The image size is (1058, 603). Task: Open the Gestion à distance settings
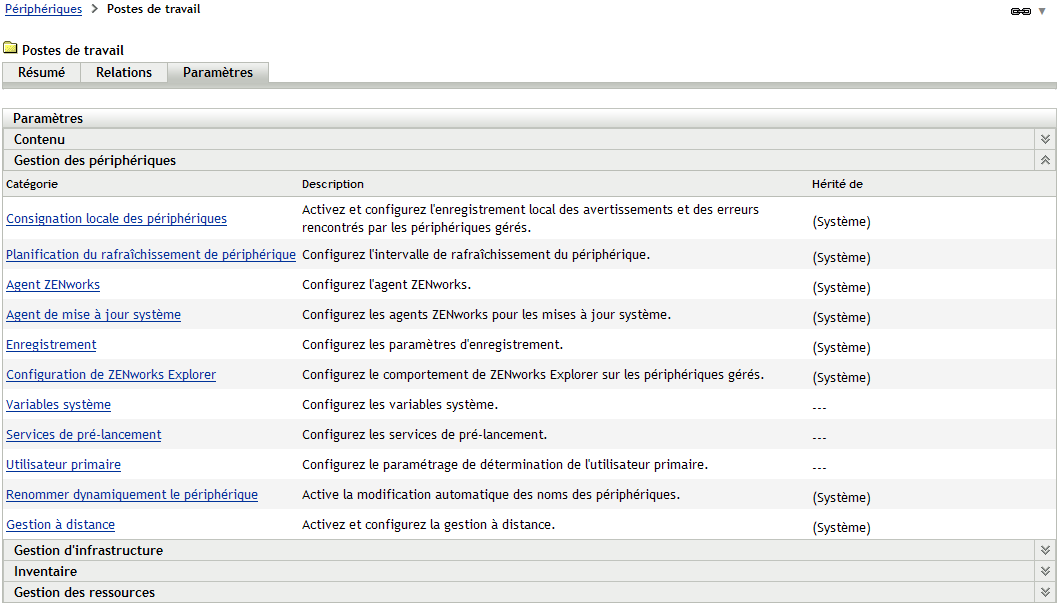tap(60, 525)
